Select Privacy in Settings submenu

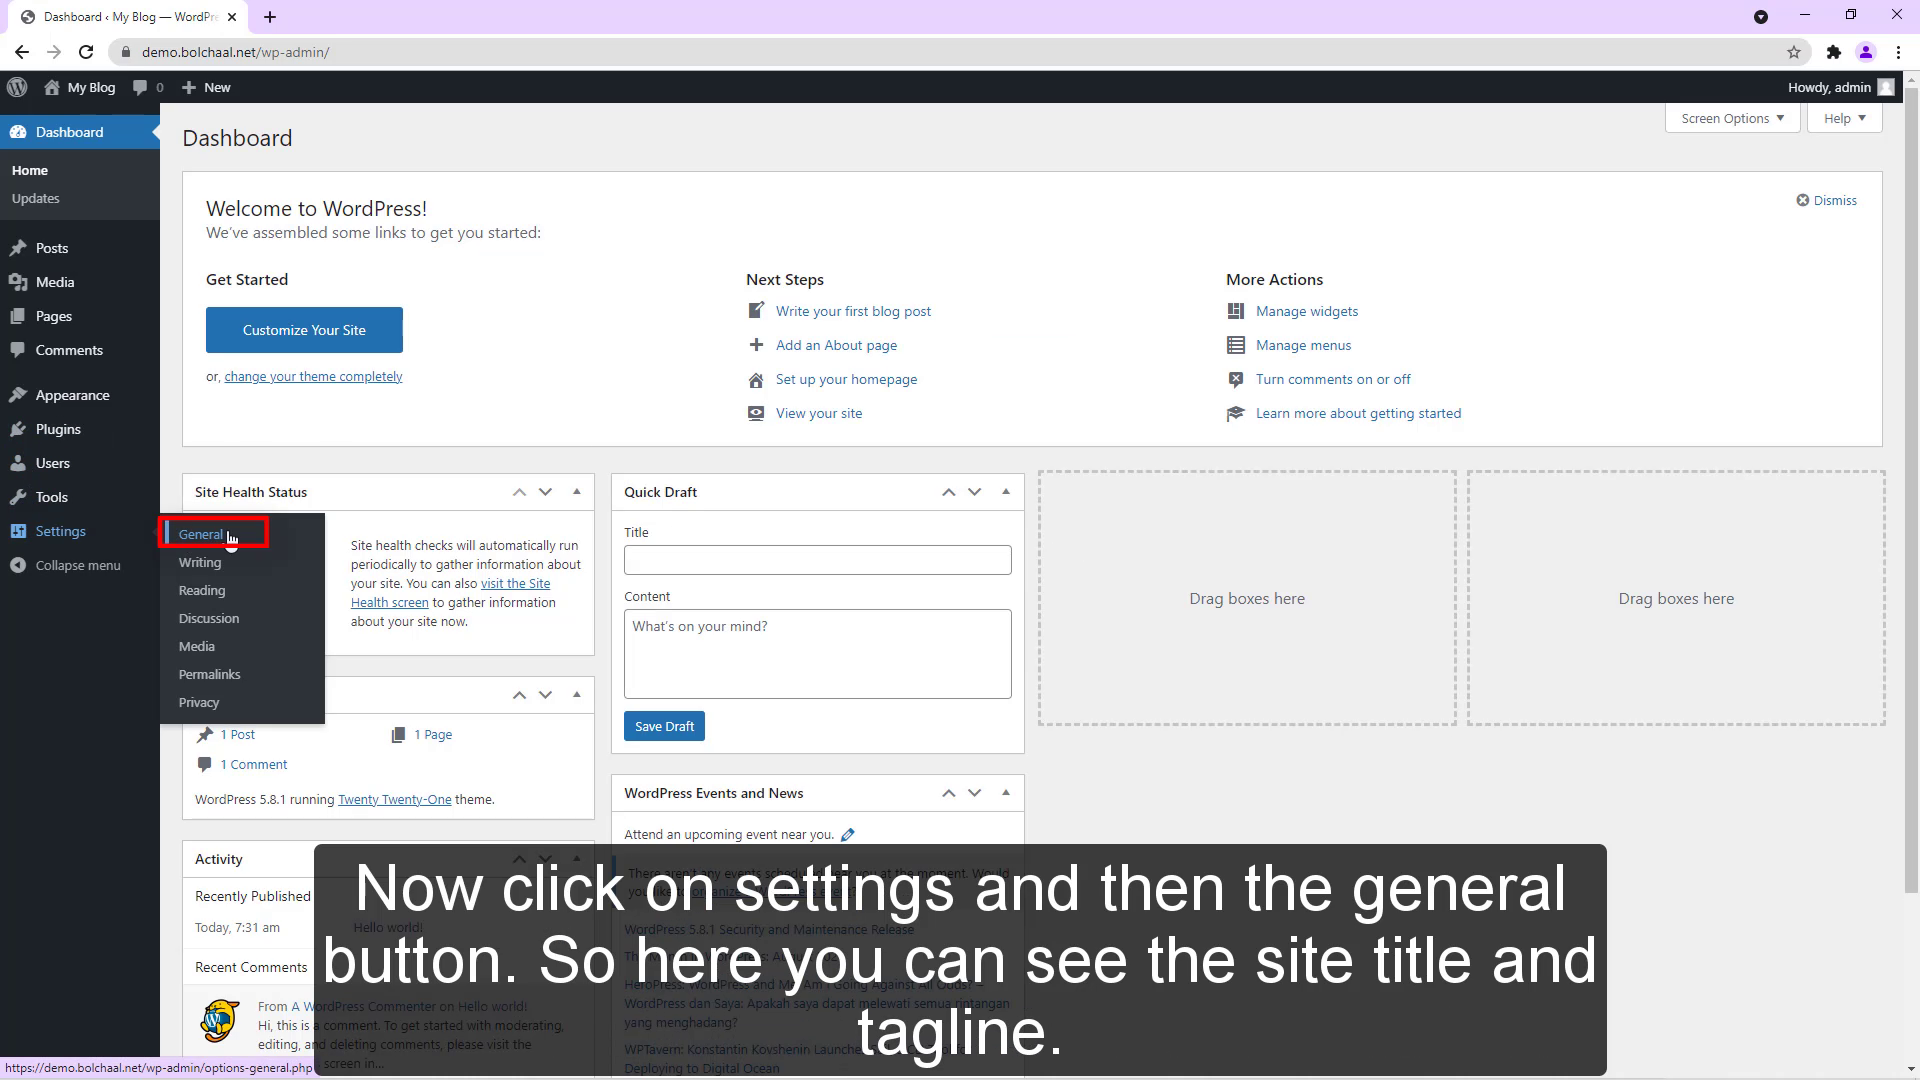tap(199, 702)
